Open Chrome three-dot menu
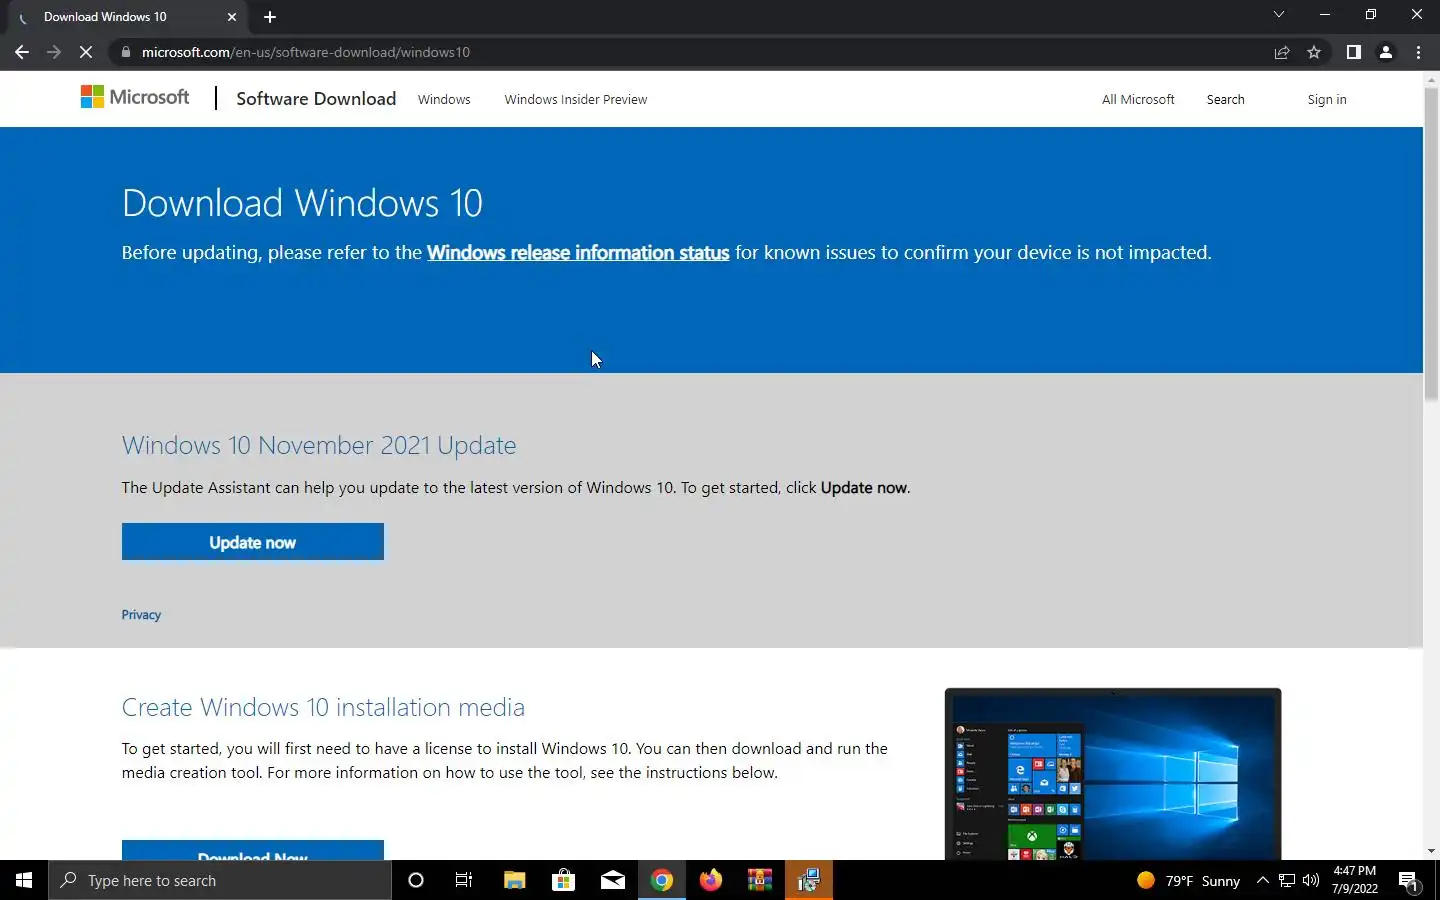Image resolution: width=1440 pixels, height=900 pixels. point(1418,52)
